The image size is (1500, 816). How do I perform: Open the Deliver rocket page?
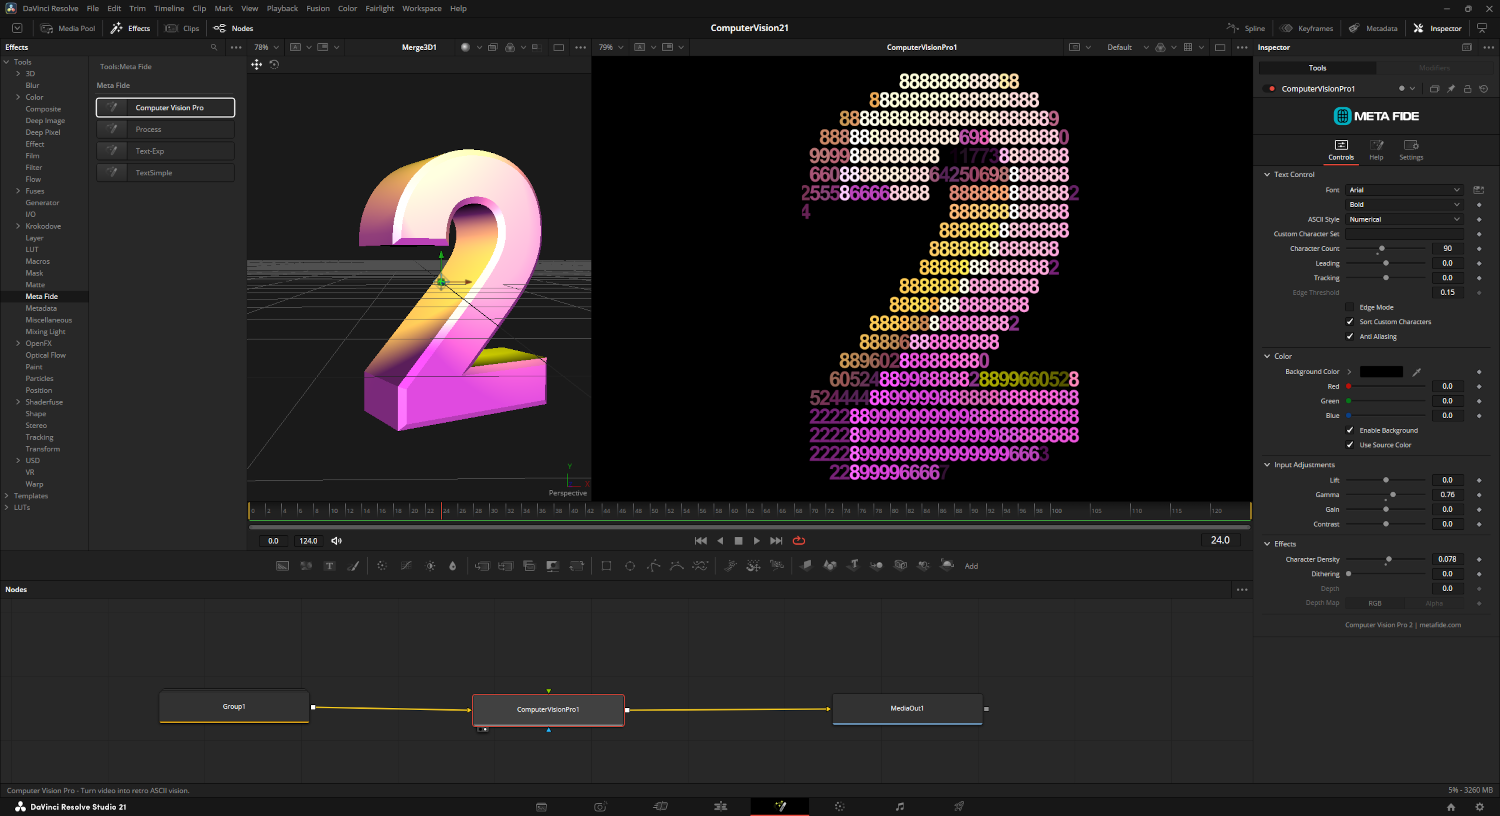[x=959, y=806]
